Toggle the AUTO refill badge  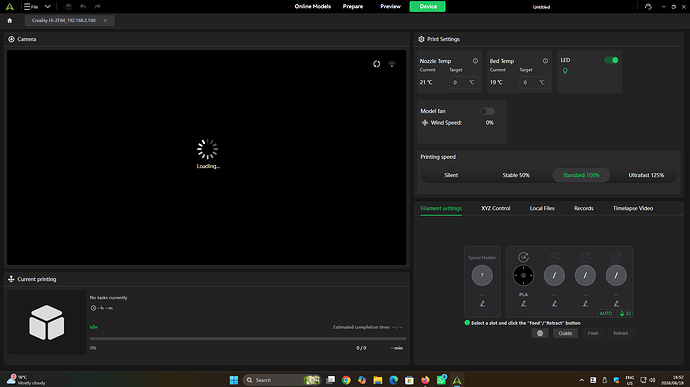(606, 313)
